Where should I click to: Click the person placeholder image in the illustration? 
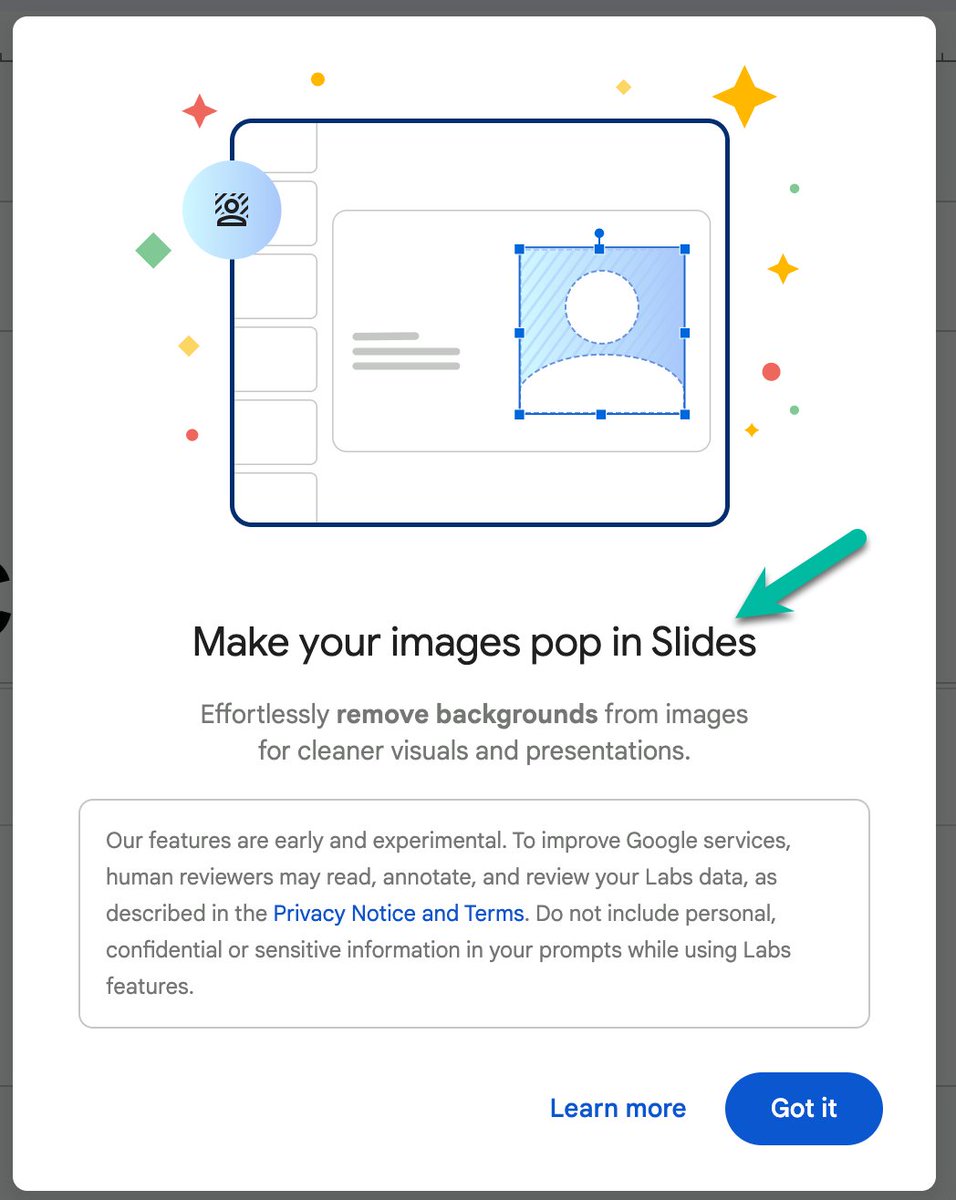(602, 331)
